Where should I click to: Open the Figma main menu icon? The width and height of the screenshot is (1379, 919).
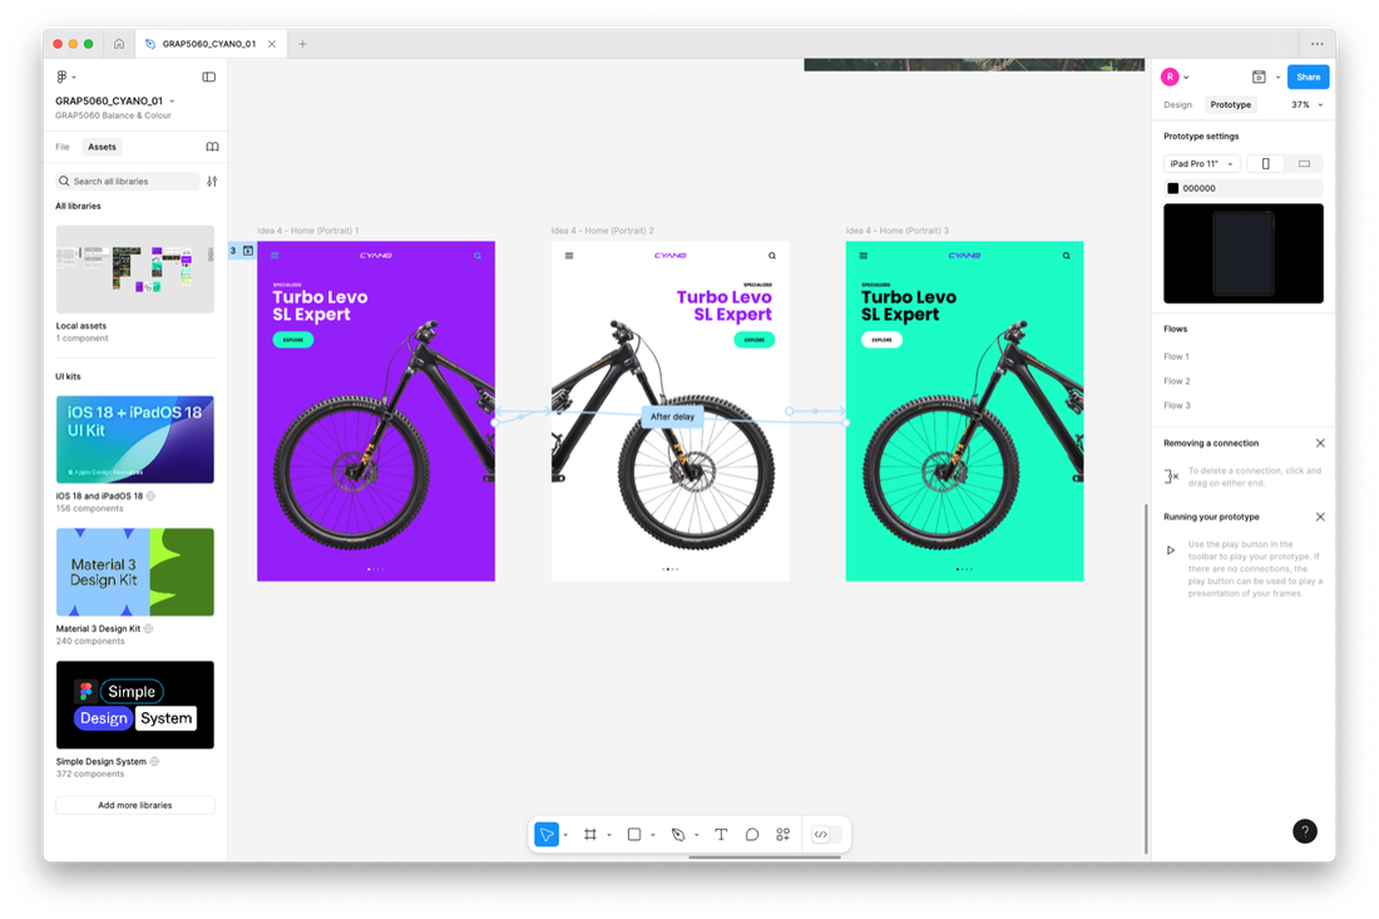(63, 77)
